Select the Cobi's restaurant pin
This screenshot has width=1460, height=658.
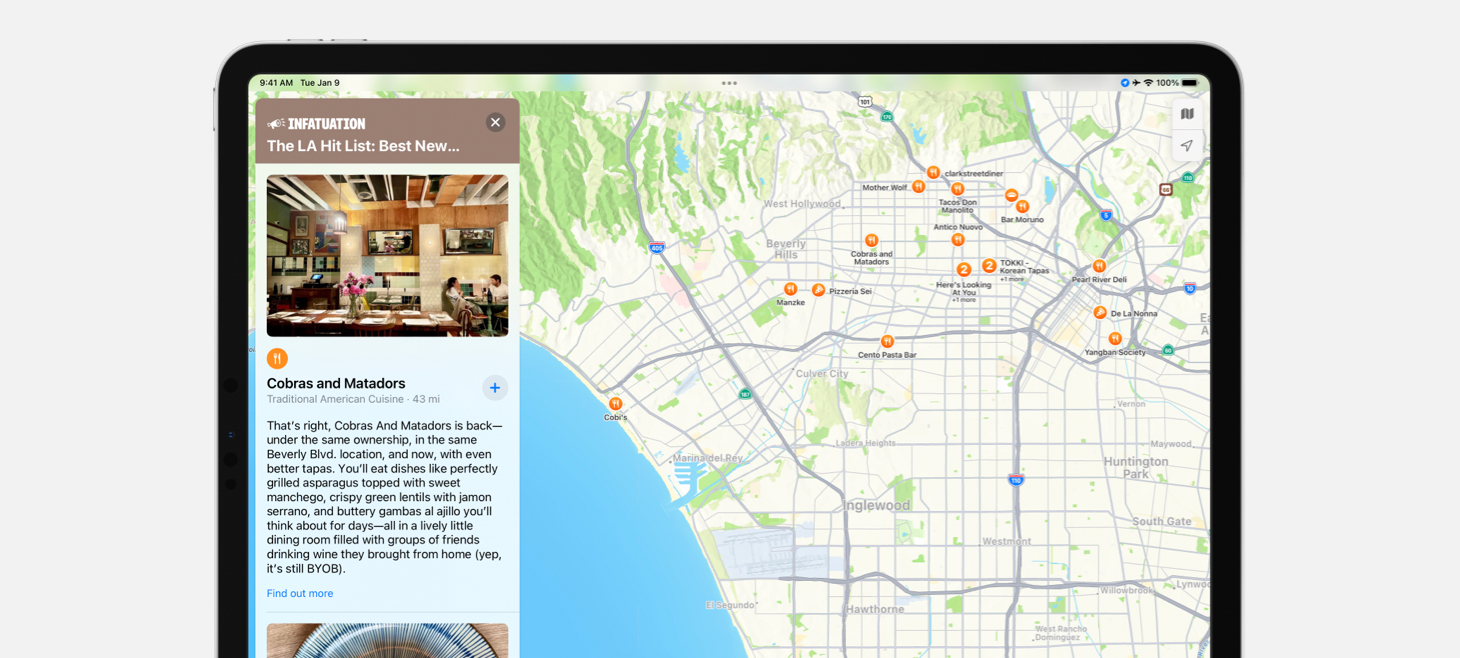(615, 404)
